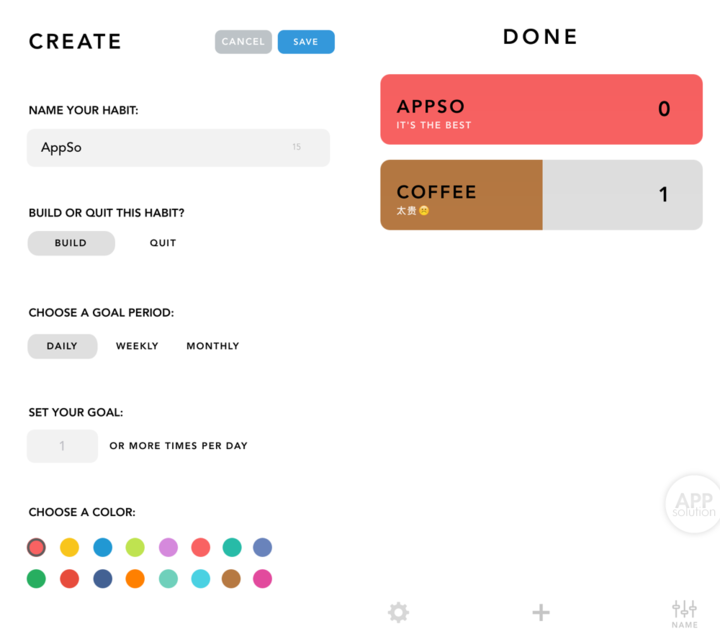Tap the COFFEE habit card
This screenshot has width=720, height=634.
(541, 195)
